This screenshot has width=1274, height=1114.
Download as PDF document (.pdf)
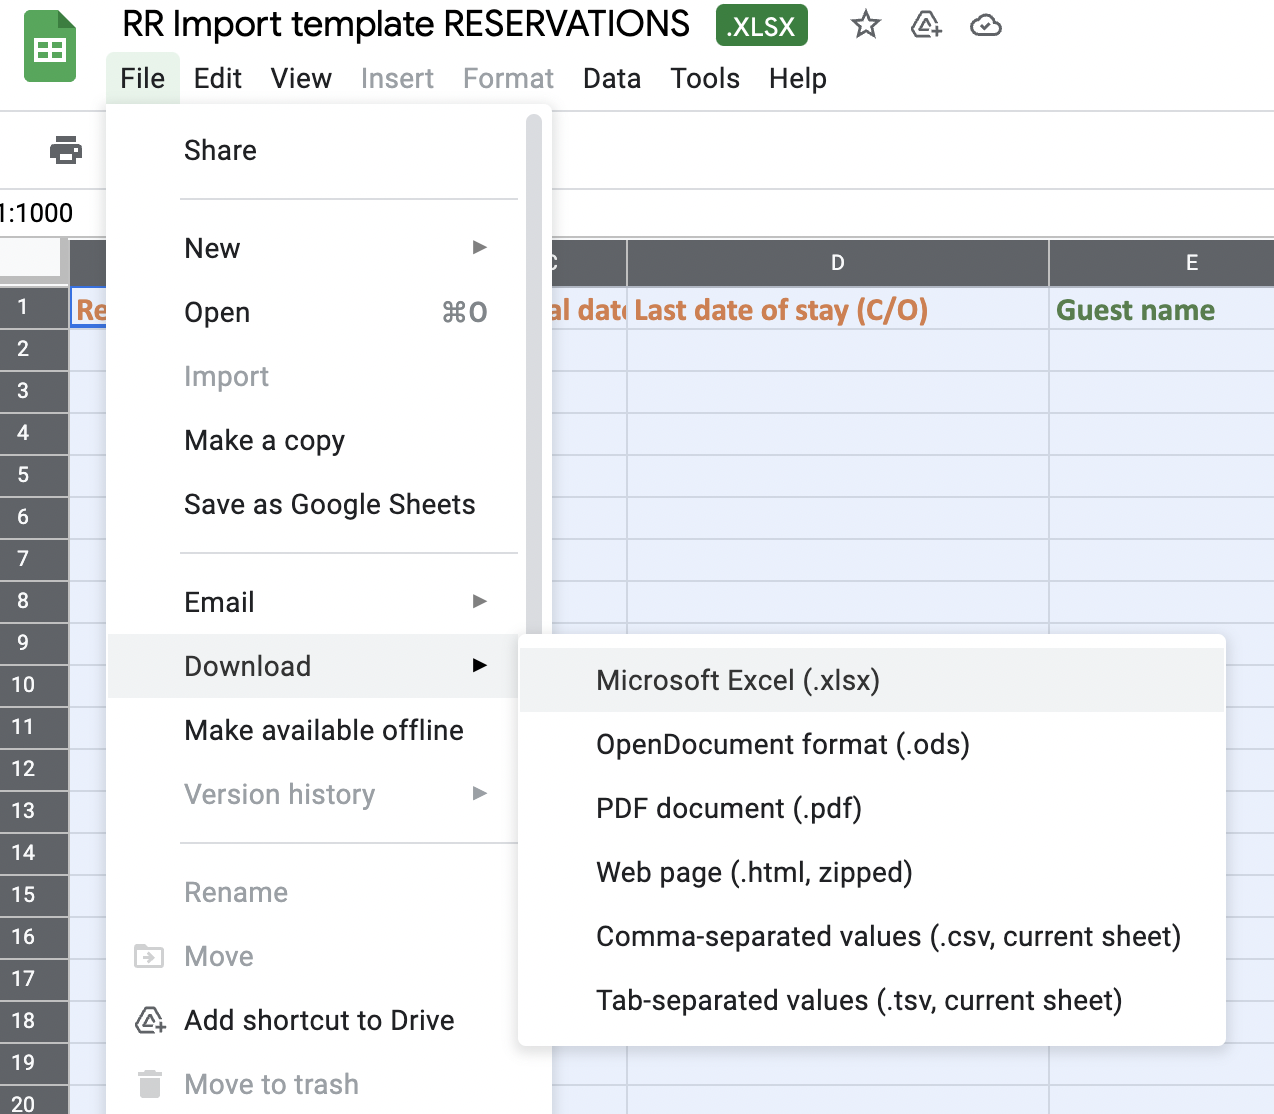click(x=872, y=808)
